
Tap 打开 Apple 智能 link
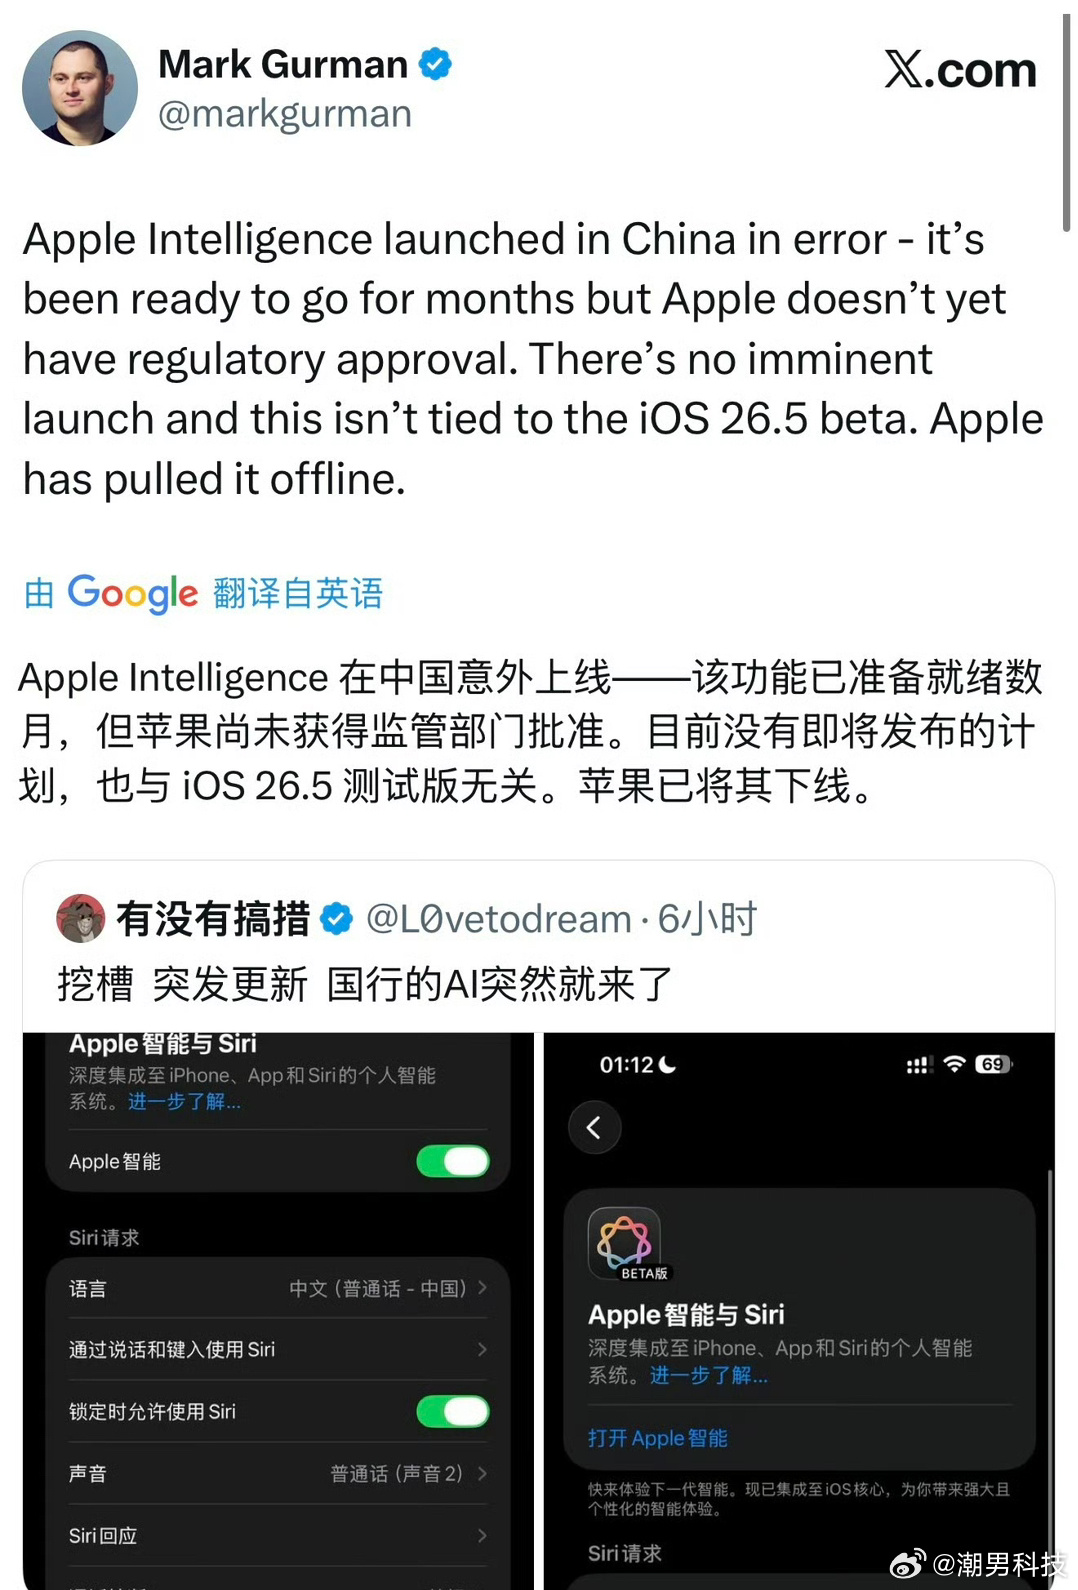tap(658, 1438)
